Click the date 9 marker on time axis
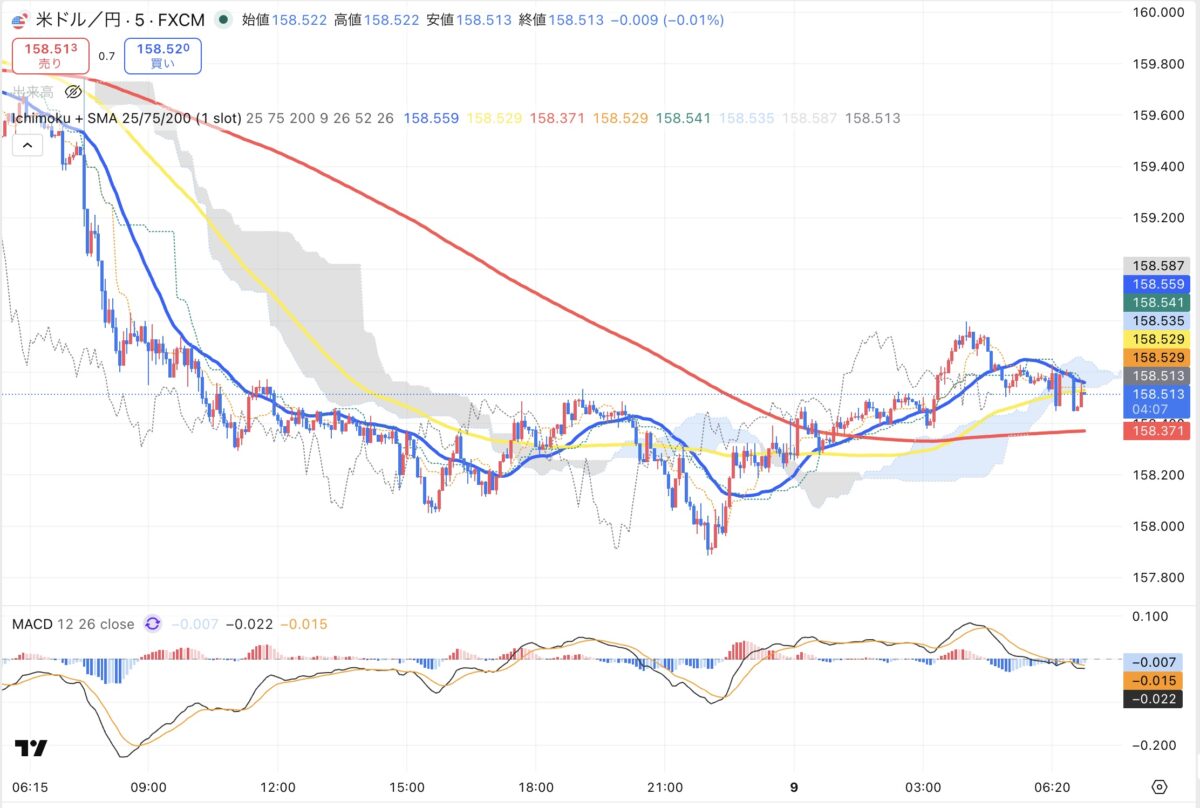This screenshot has width=1200, height=808. pyautogui.click(x=793, y=786)
